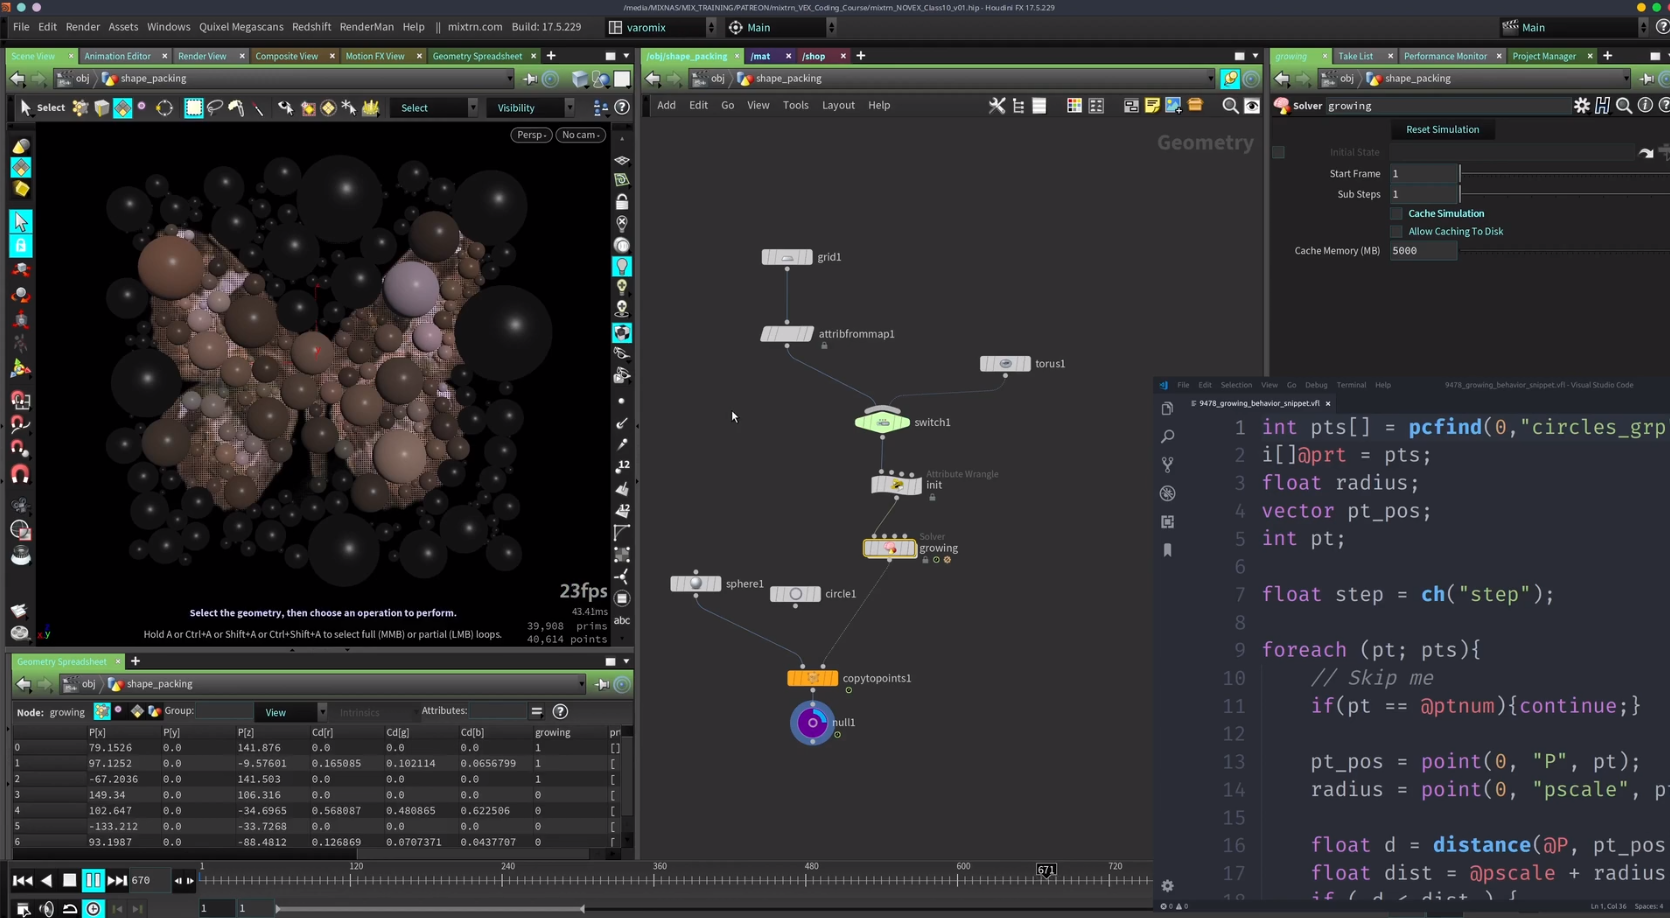Enable the Cache Simulation checkbox
This screenshot has height=918, width=1670.
click(x=1397, y=214)
